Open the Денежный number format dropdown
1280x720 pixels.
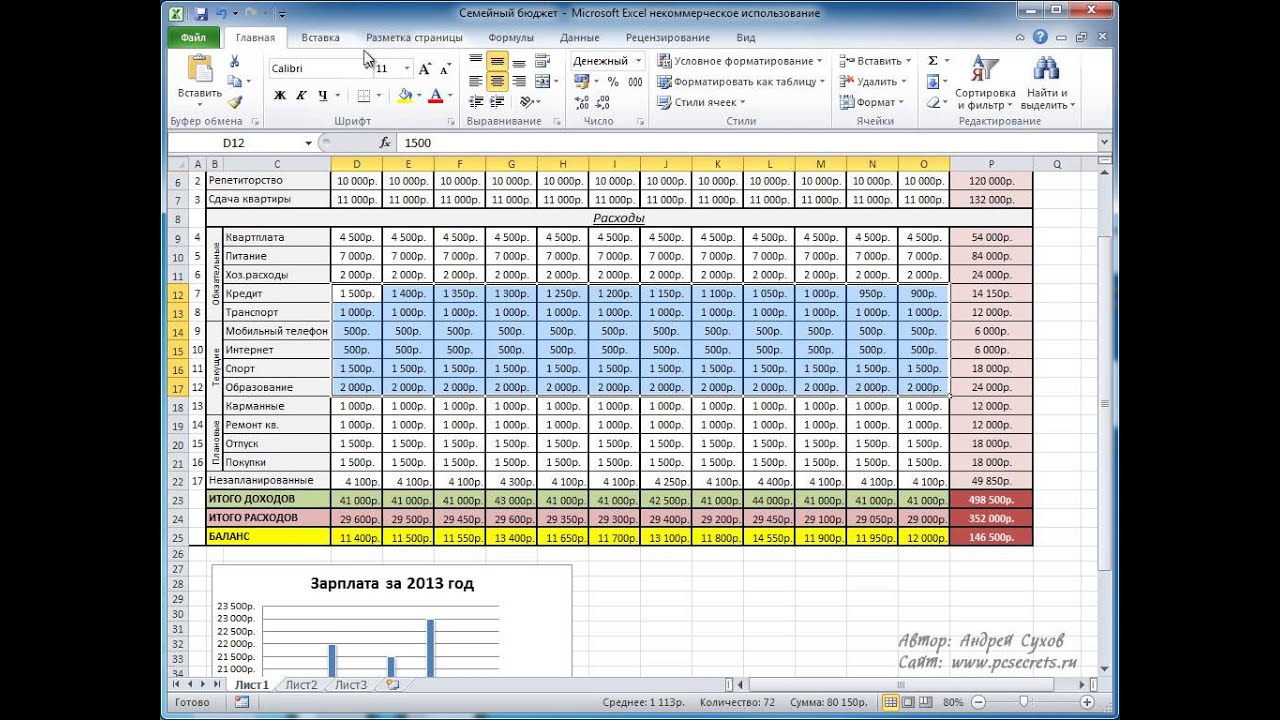[636, 61]
